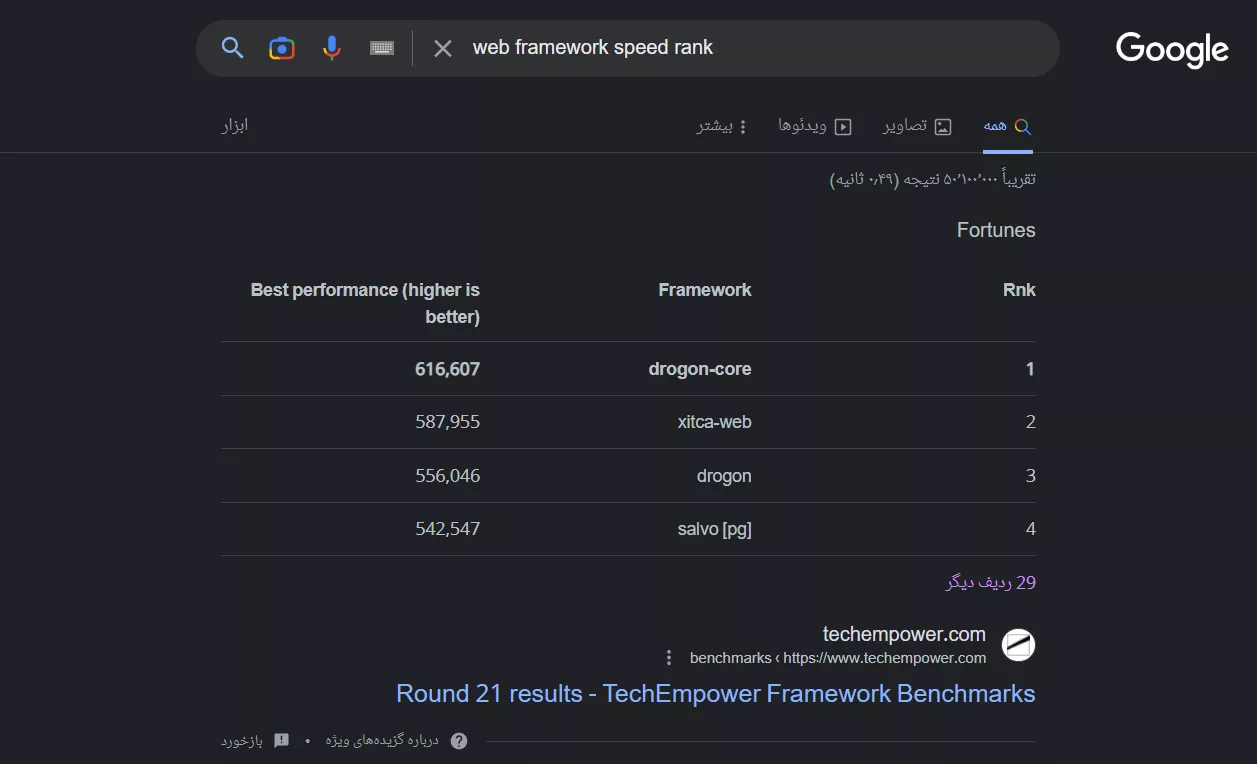Open the on-screen keyboard input tool
Viewport: 1257px width, 764px height.
click(382, 48)
